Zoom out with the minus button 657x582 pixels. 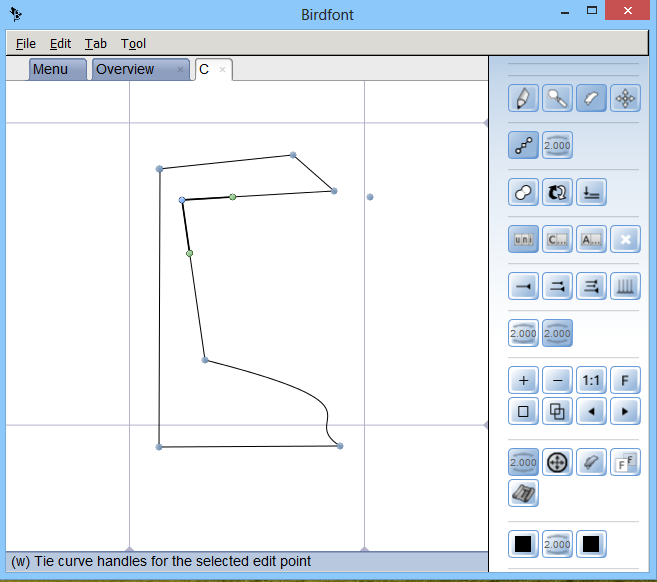click(x=557, y=380)
